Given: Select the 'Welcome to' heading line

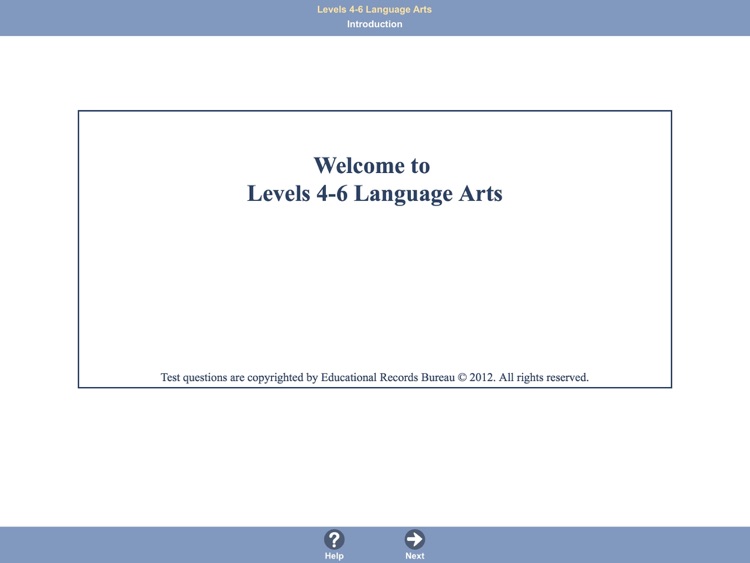Looking at the screenshot, I should [372, 166].
